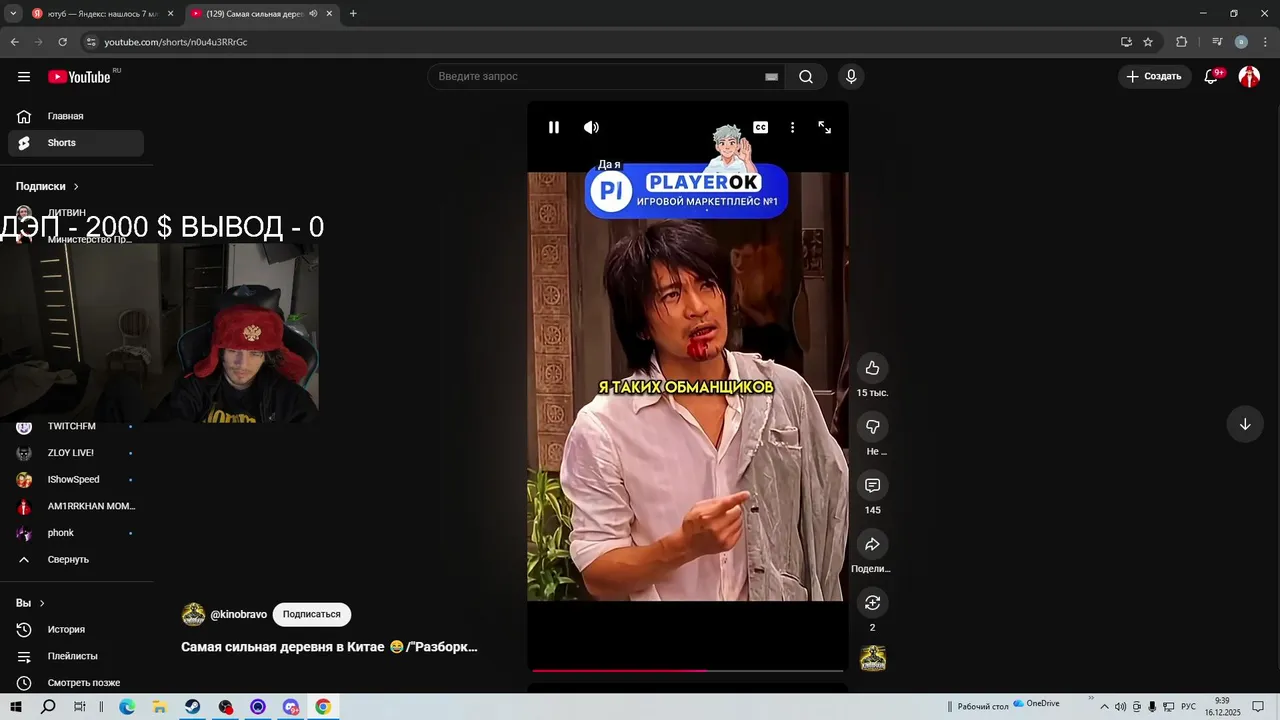The width and height of the screenshot is (1280, 720).
Task: Reload the page with refresh icon
Action: 62,42
